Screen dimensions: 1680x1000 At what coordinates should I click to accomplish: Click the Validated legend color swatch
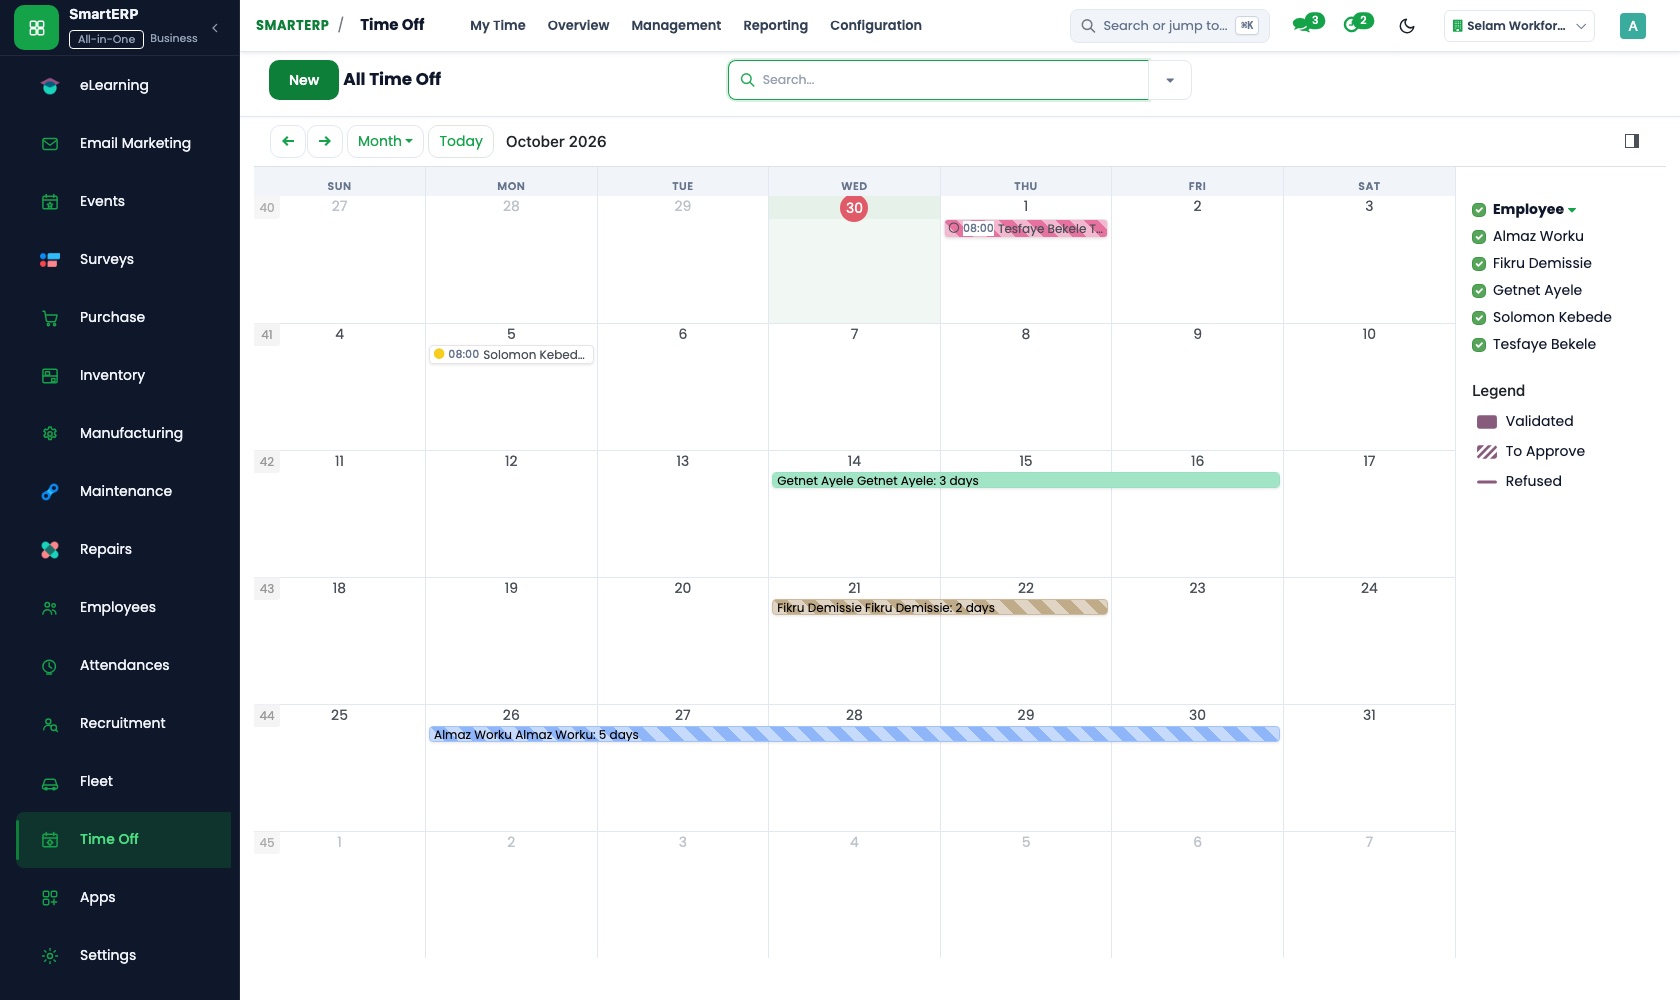click(1487, 422)
